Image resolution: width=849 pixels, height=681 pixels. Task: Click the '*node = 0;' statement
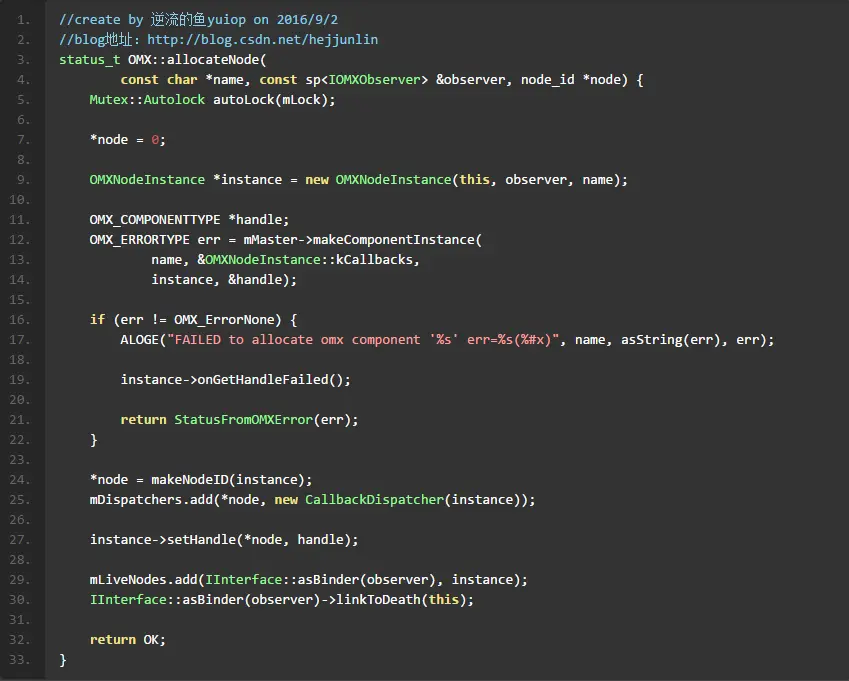point(128,140)
